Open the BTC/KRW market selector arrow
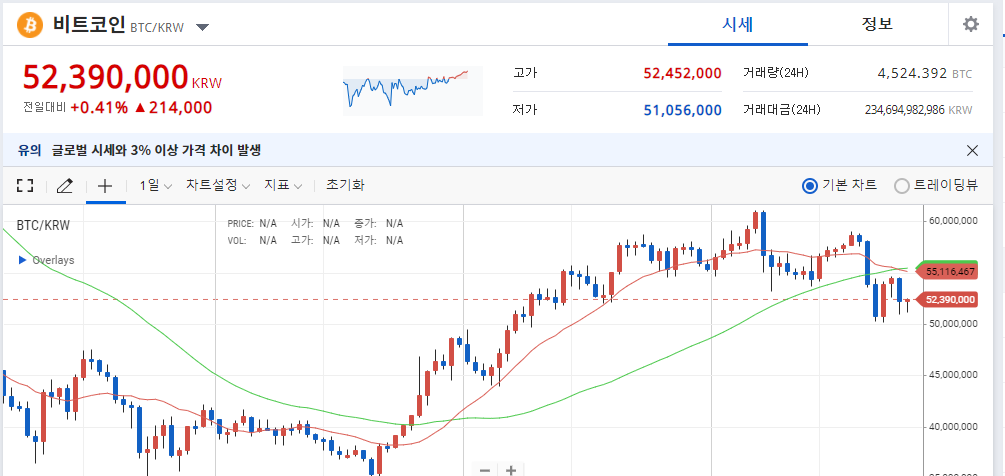Image resolution: width=1005 pixels, height=476 pixels. (x=202, y=27)
